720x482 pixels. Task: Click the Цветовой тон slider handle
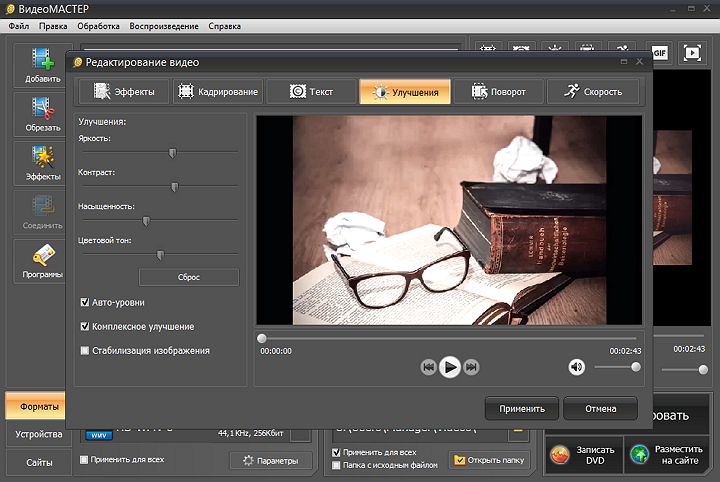pos(160,255)
